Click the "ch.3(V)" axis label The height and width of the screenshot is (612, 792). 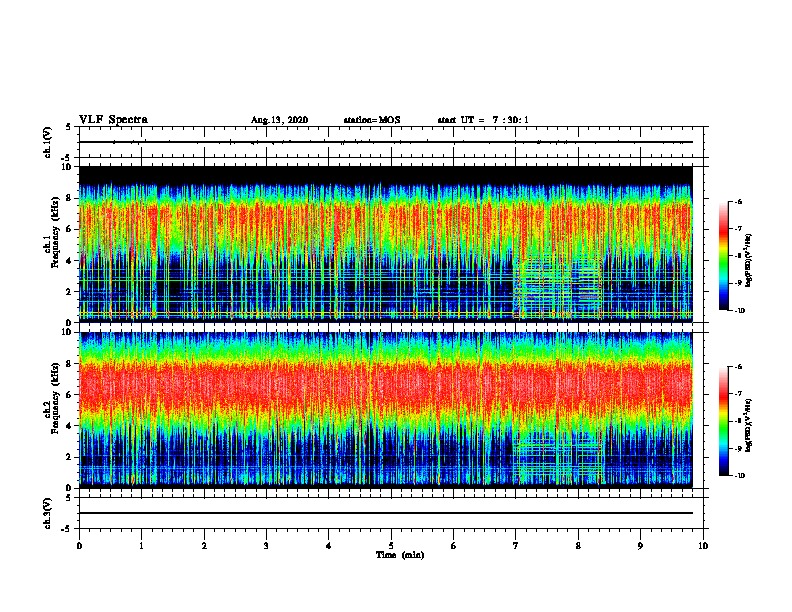[x=48, y=513]
